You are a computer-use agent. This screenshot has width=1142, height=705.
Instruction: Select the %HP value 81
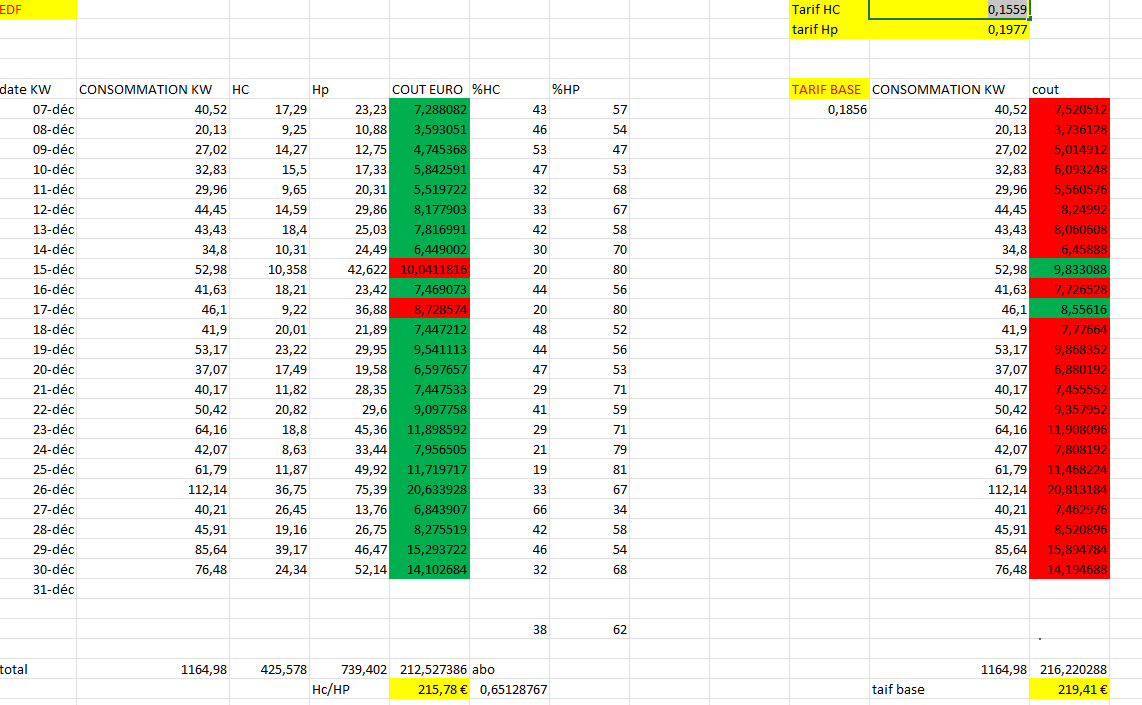point(589,470)
